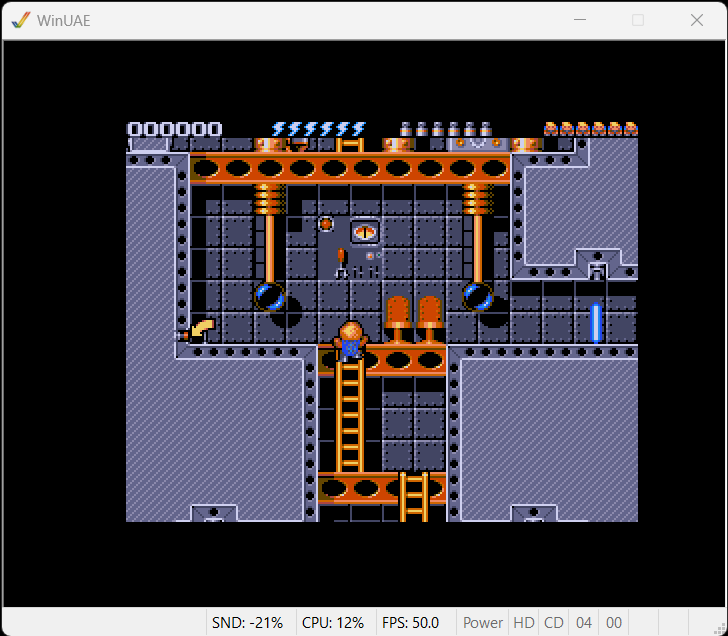Click the left hanging blue sphere

click(x=269, y=296)
